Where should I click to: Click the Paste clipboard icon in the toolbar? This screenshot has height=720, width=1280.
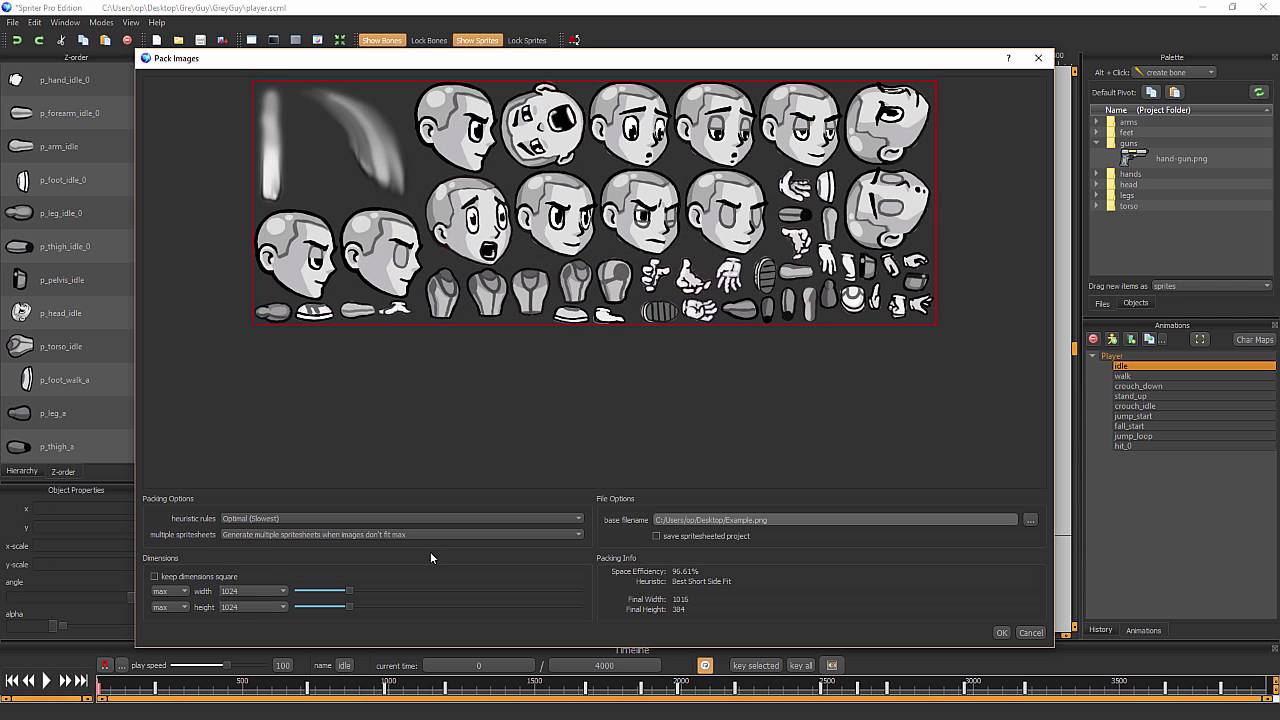105,40
